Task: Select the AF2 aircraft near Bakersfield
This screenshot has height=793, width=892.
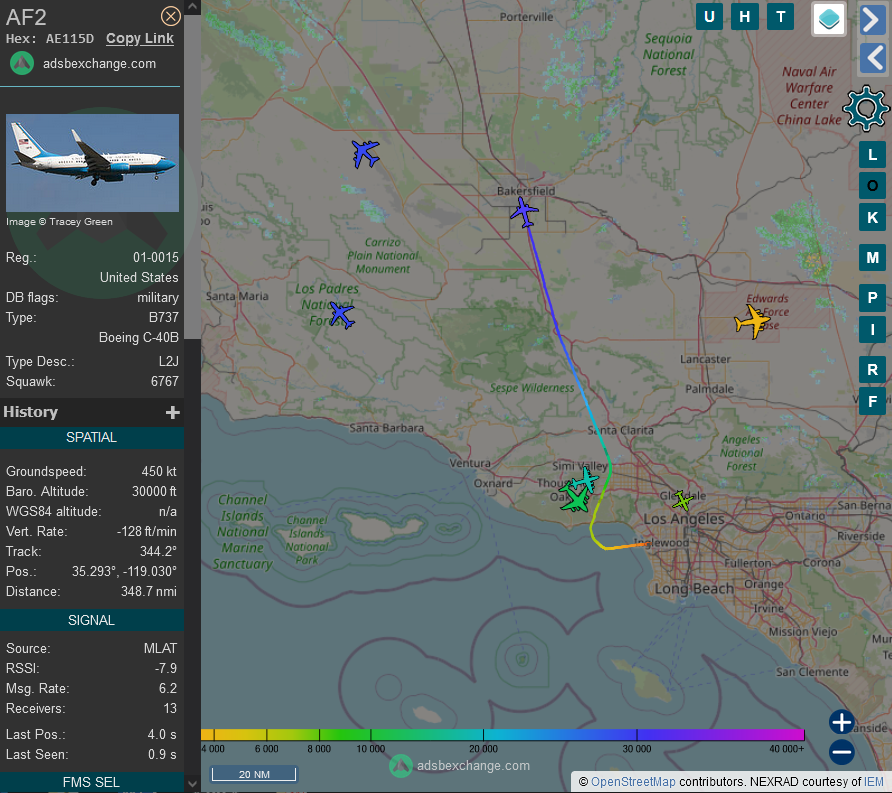Action: pos(524,212)
